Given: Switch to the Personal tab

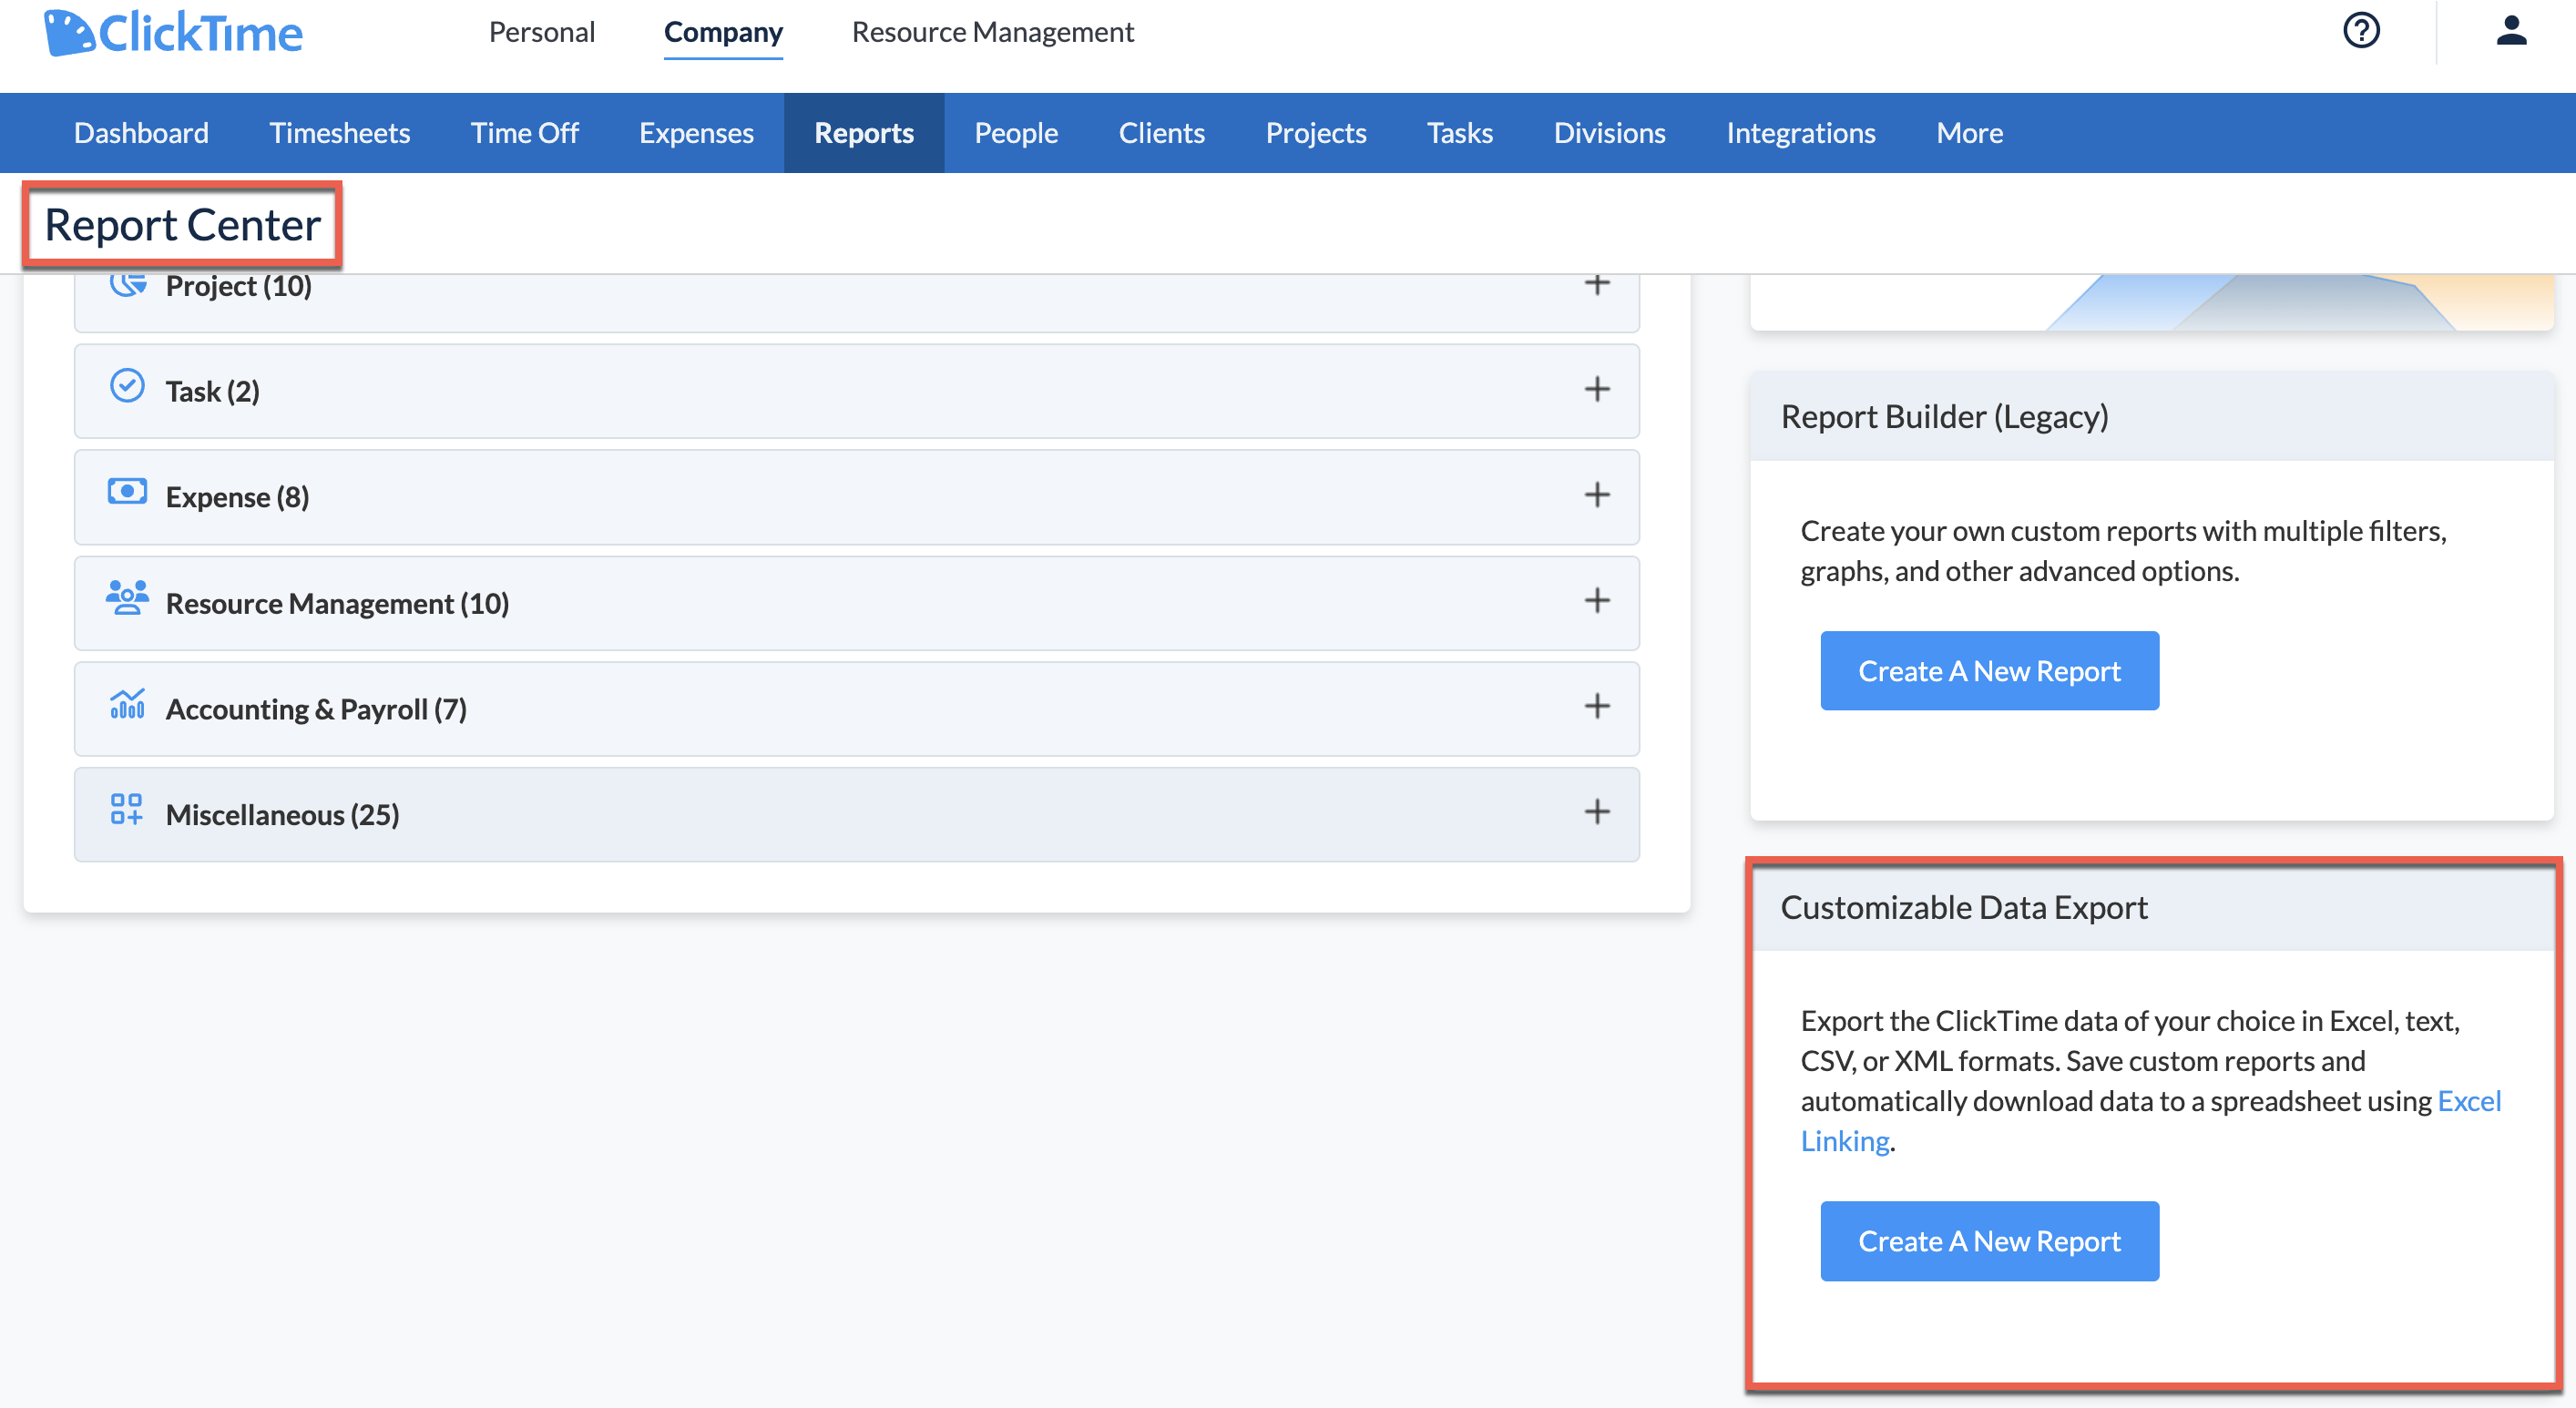Looking at the screenshot, I should pos(542,32).
